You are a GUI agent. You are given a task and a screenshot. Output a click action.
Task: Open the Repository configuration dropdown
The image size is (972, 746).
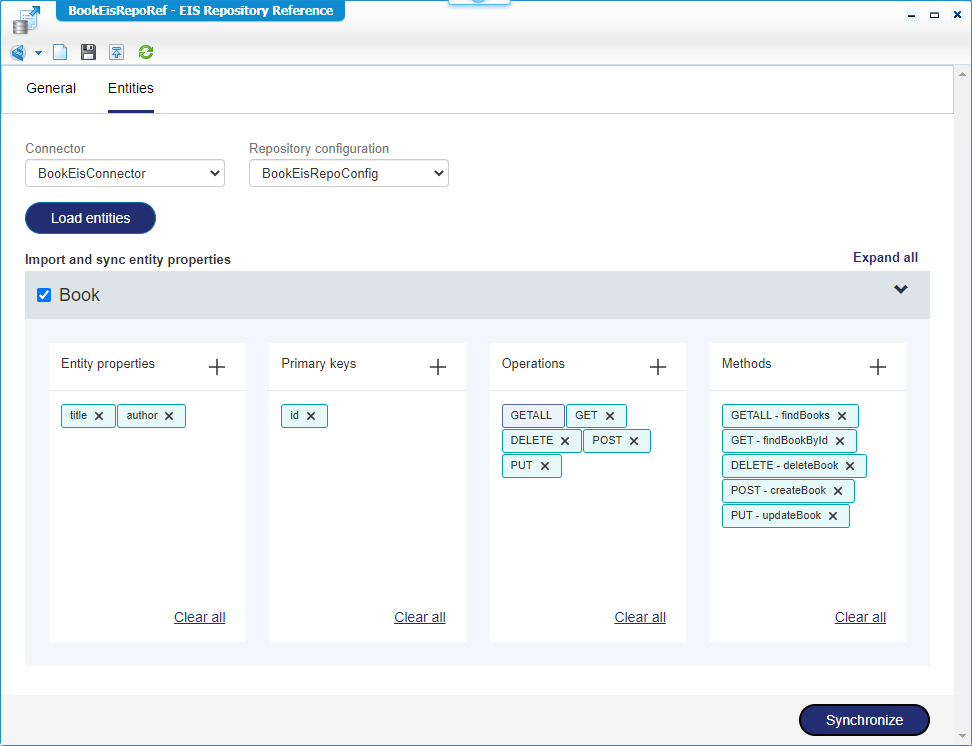coord(348,174)
